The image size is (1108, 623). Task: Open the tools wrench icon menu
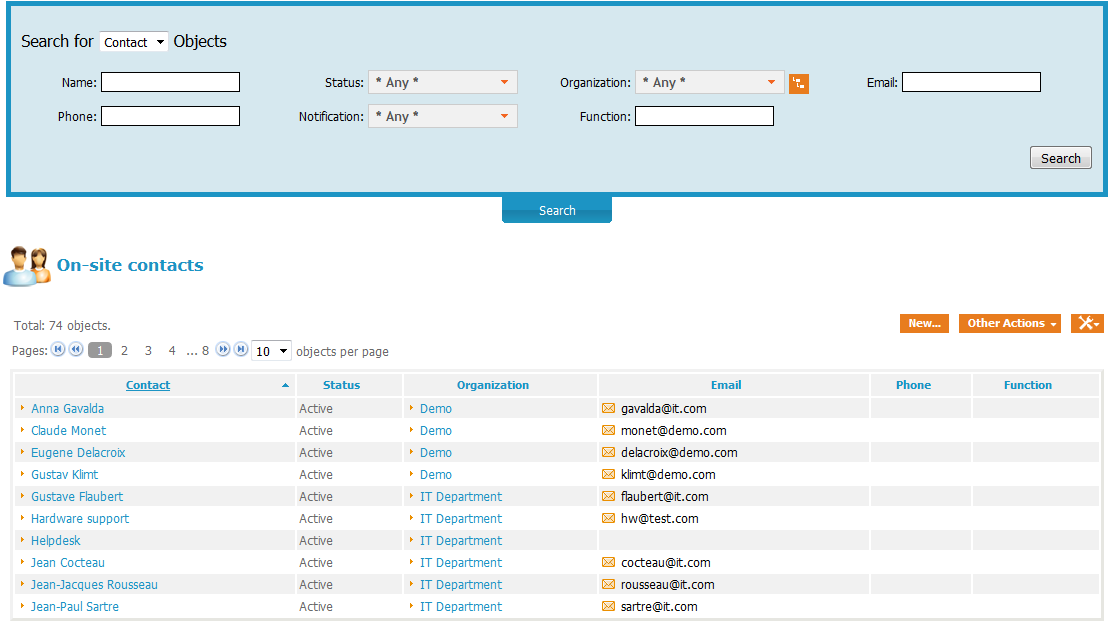coord(1086,323)
